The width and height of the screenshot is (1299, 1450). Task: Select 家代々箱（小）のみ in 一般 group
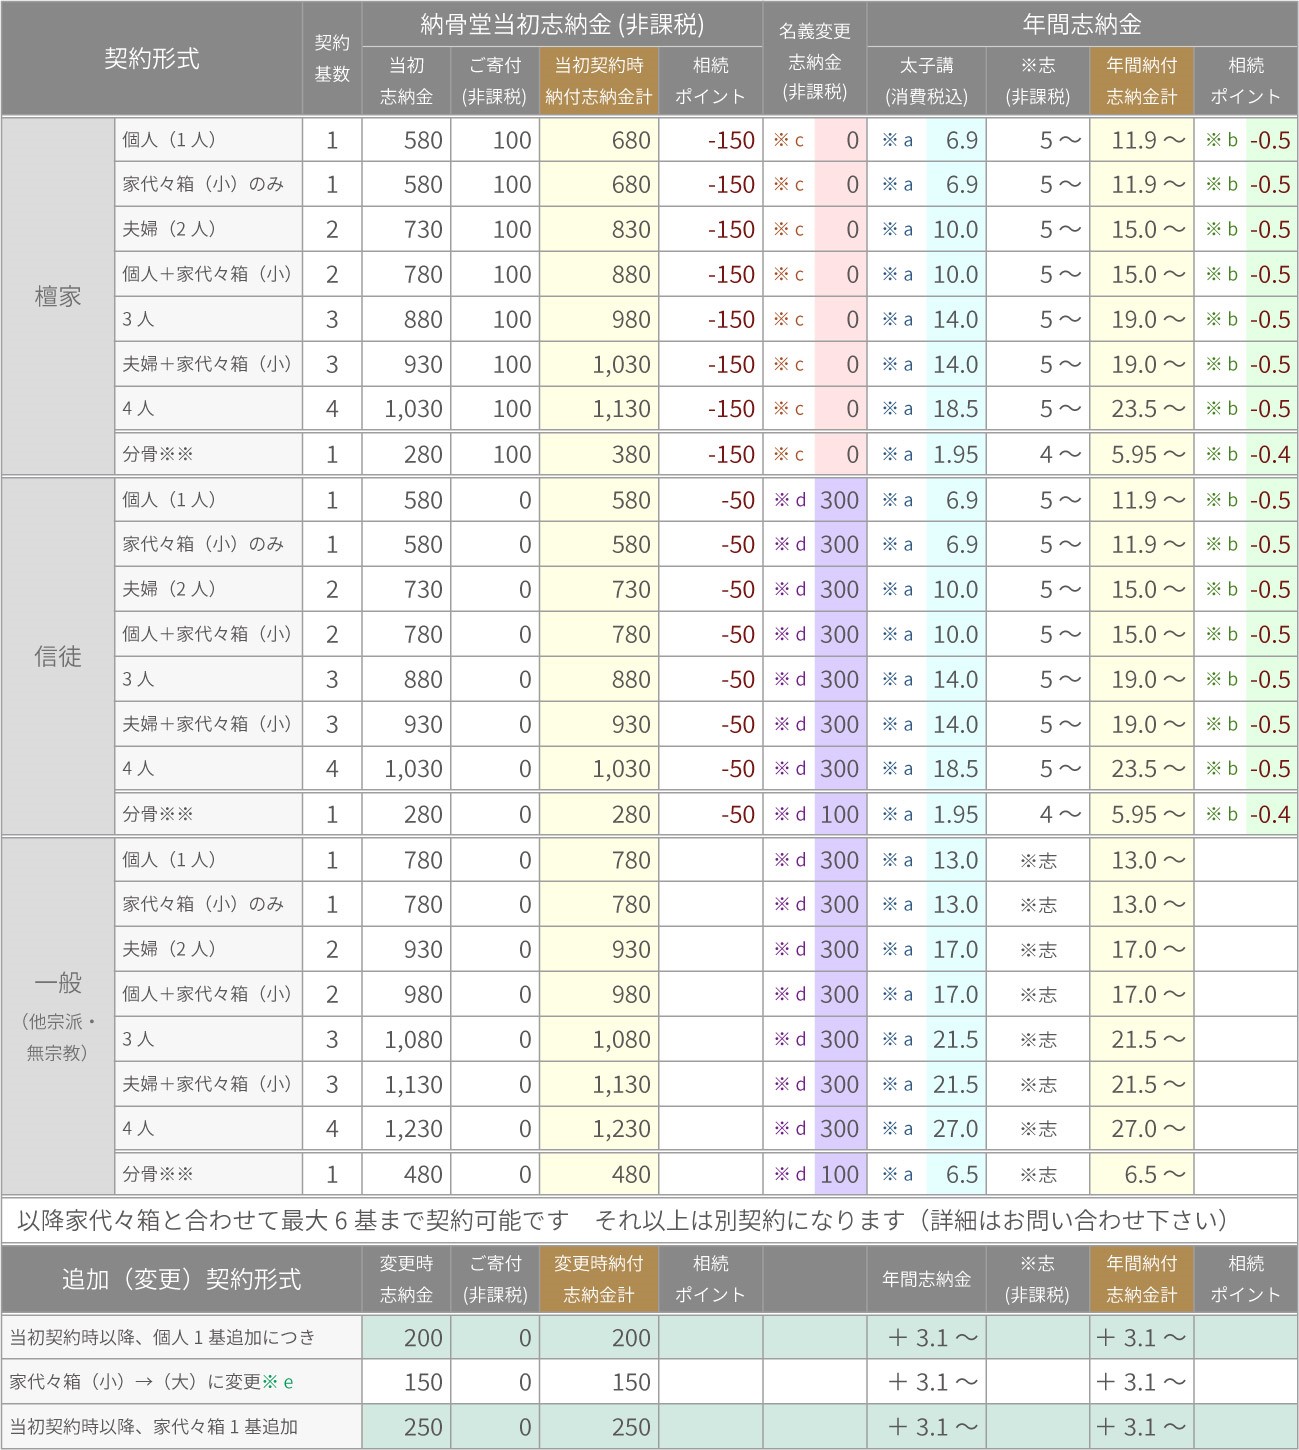point(209,904)
